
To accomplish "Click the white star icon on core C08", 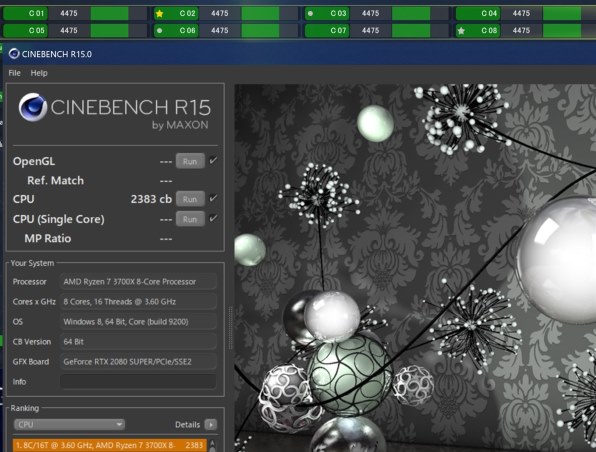I will pyautogui.click(x=461, y=30).
